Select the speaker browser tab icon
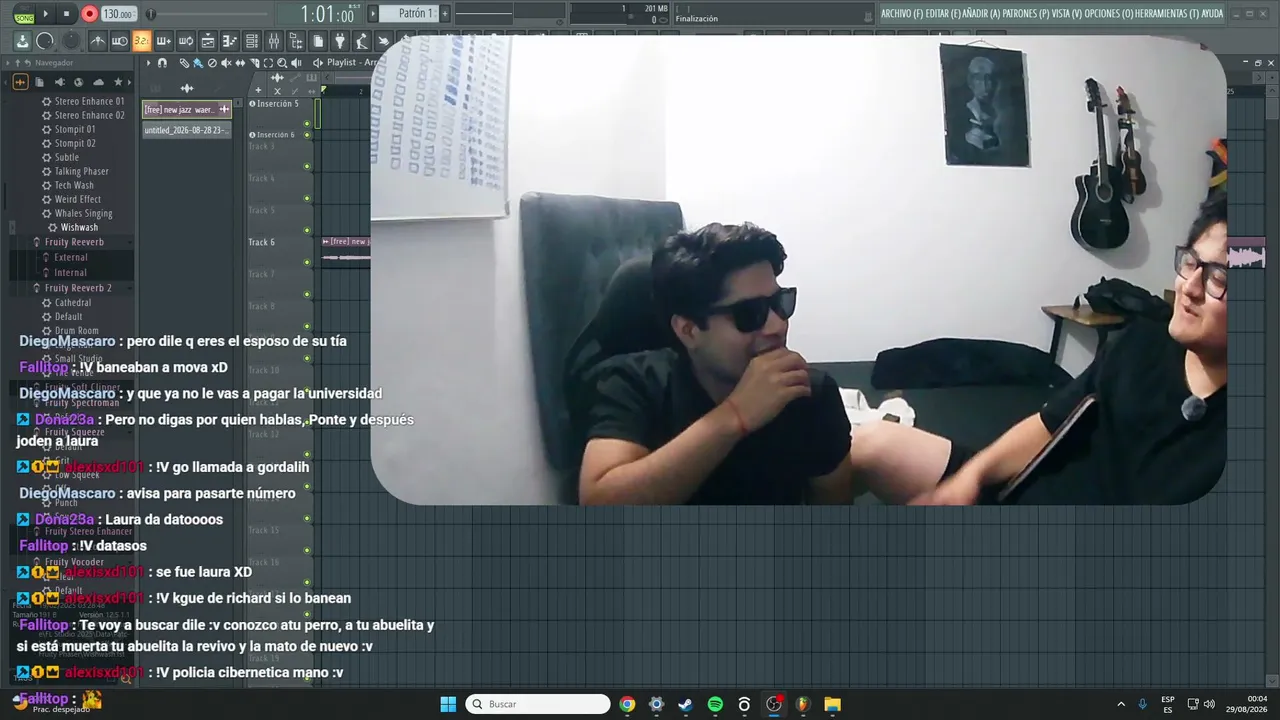This screenshot has height=720, width=1280. pos(60,82)
